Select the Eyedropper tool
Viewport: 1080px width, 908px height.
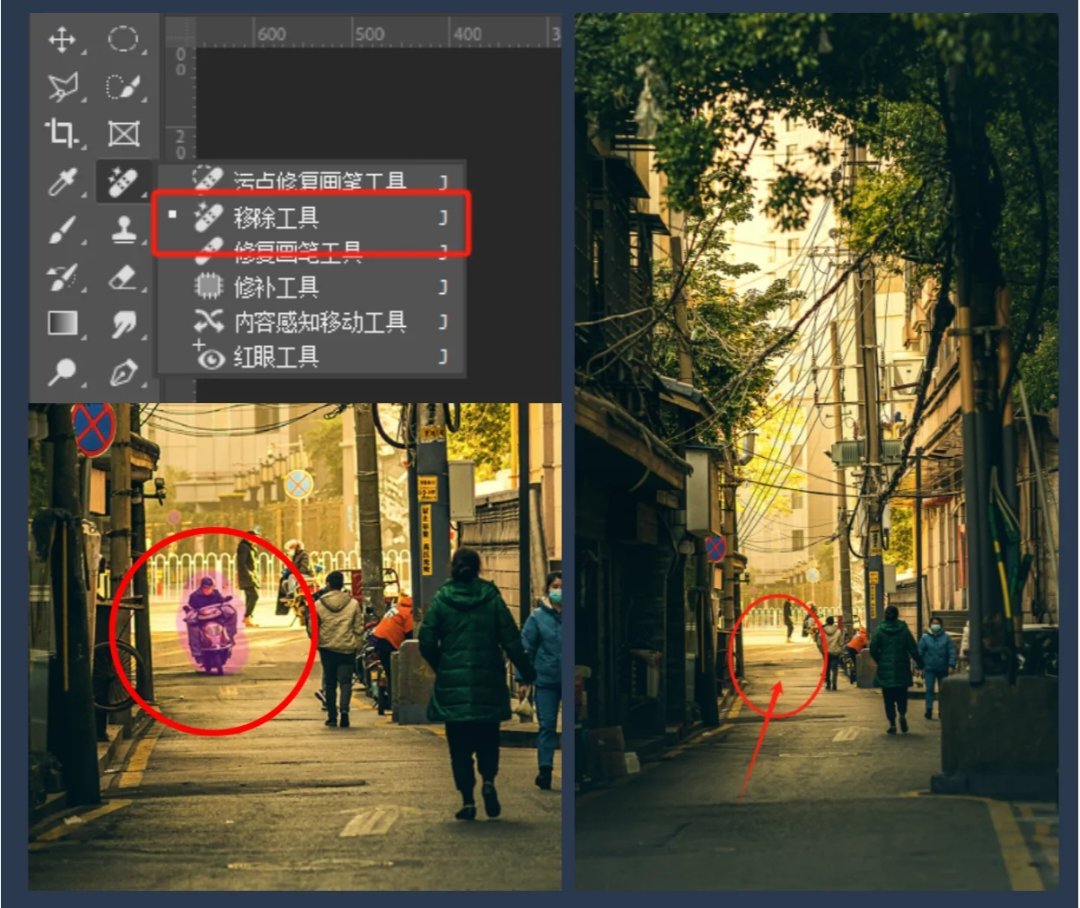coord(62,182)
